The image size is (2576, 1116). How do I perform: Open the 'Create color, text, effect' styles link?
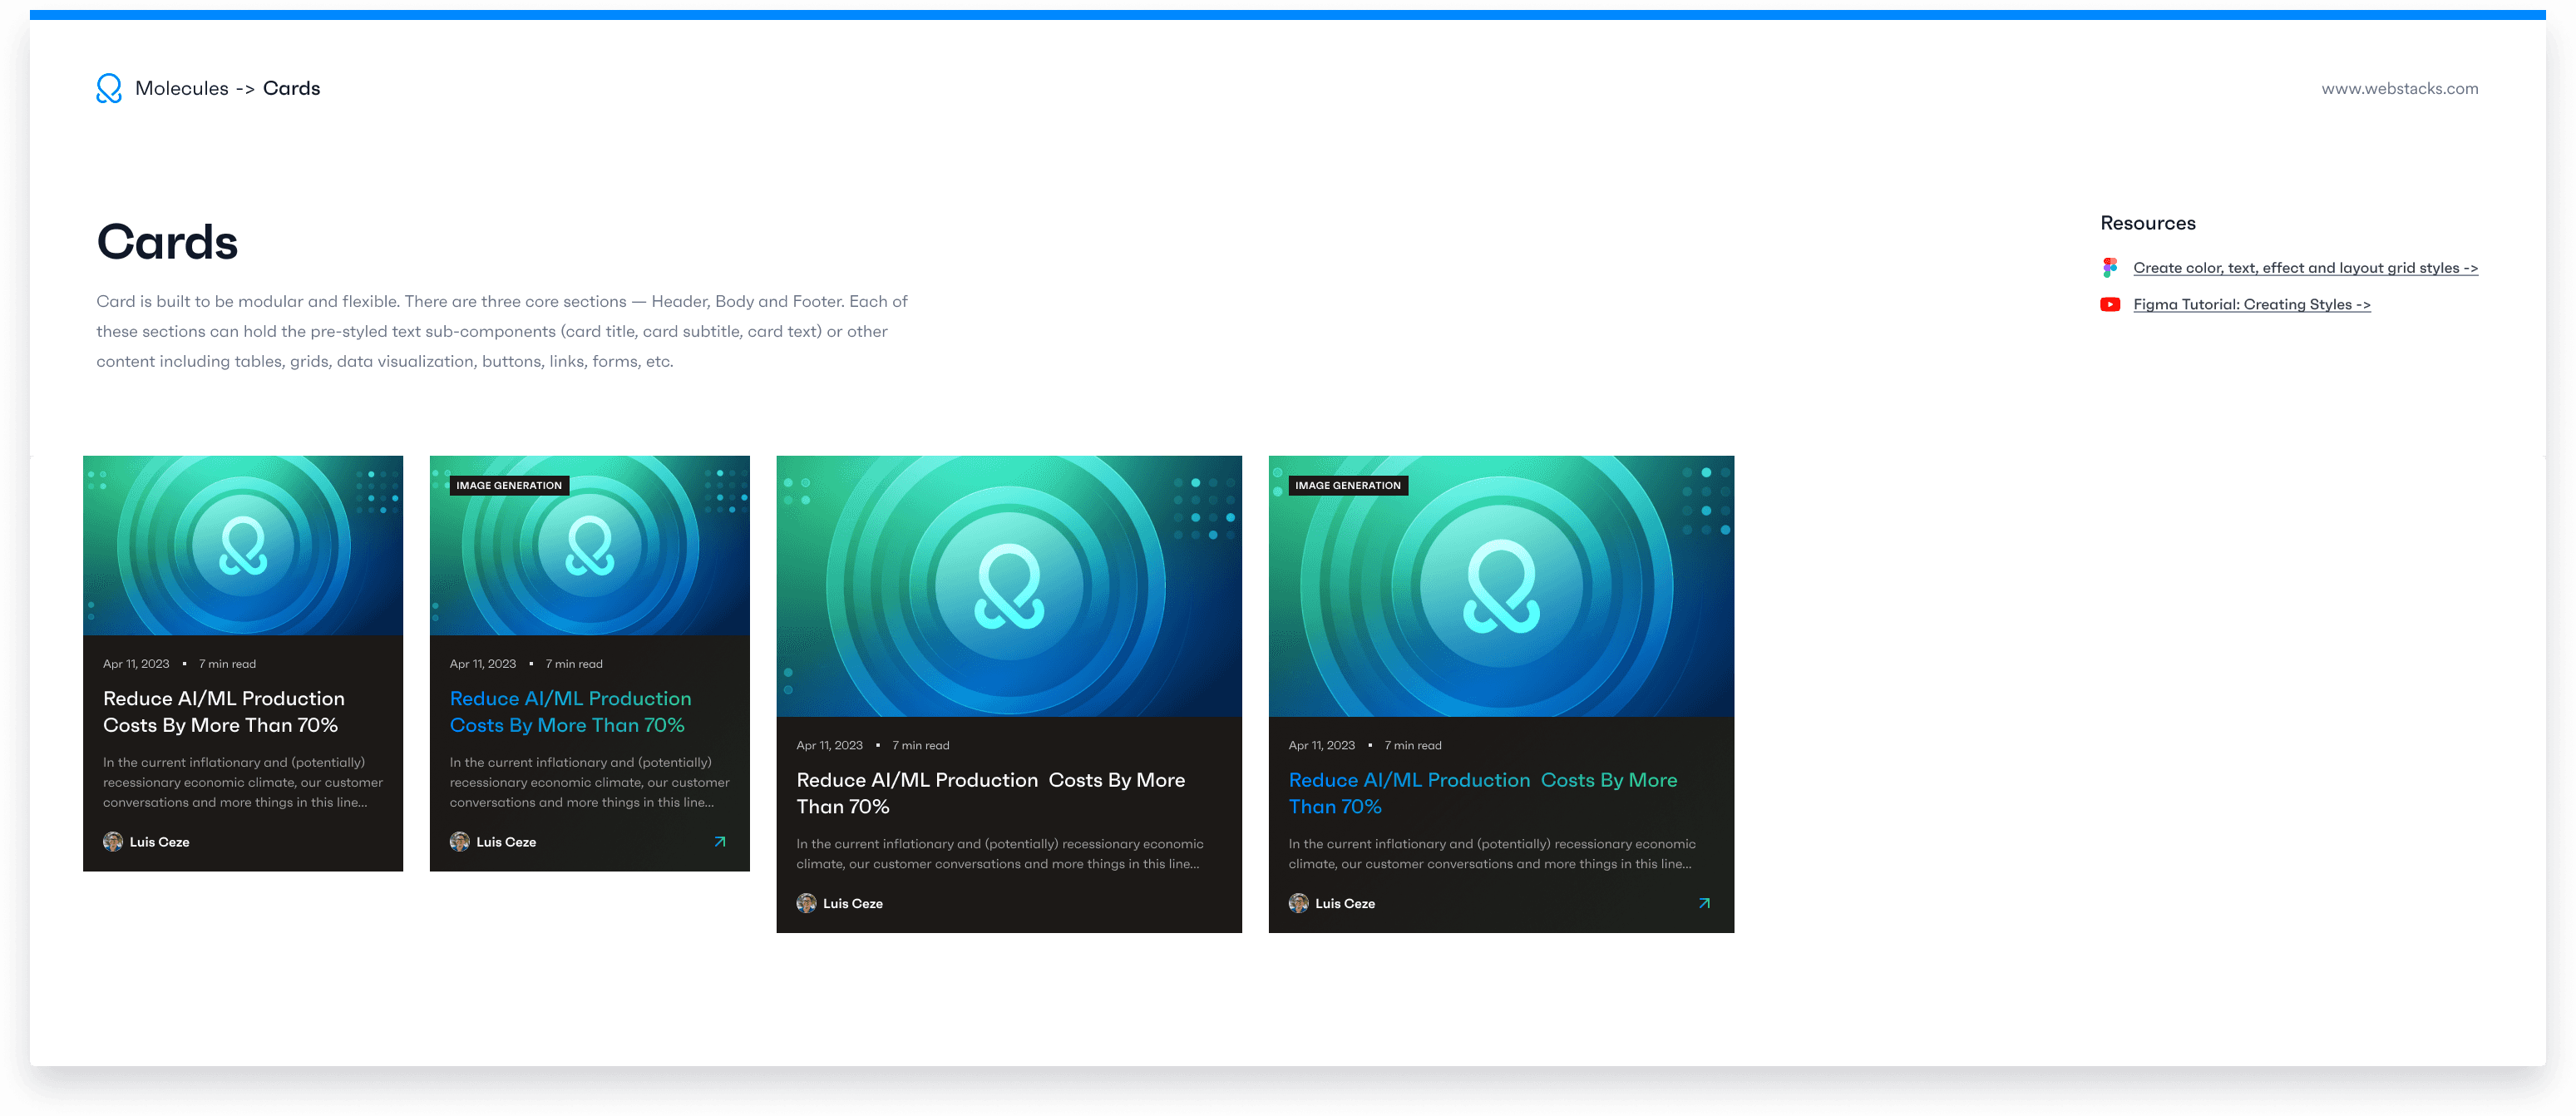[x=2305, y=268]
